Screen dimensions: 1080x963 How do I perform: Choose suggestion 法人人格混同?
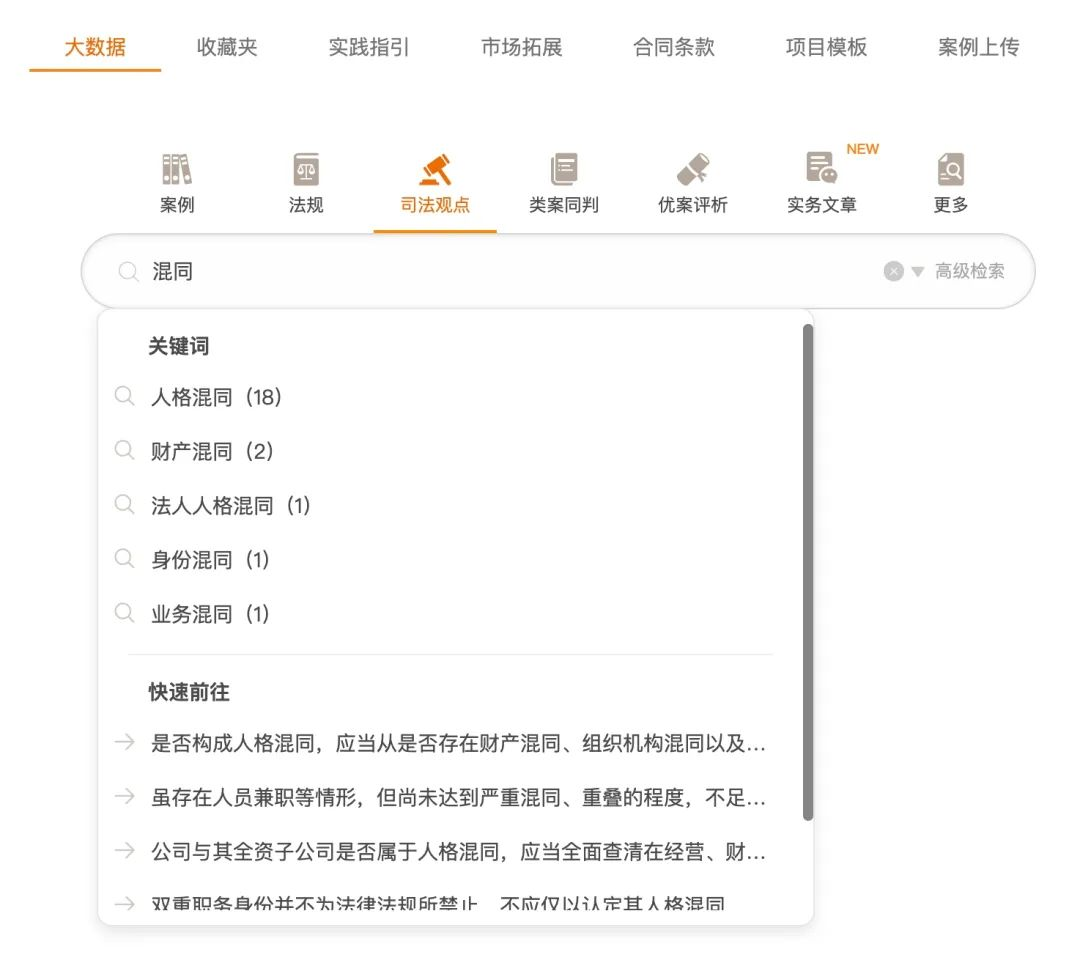click(227, 505)
